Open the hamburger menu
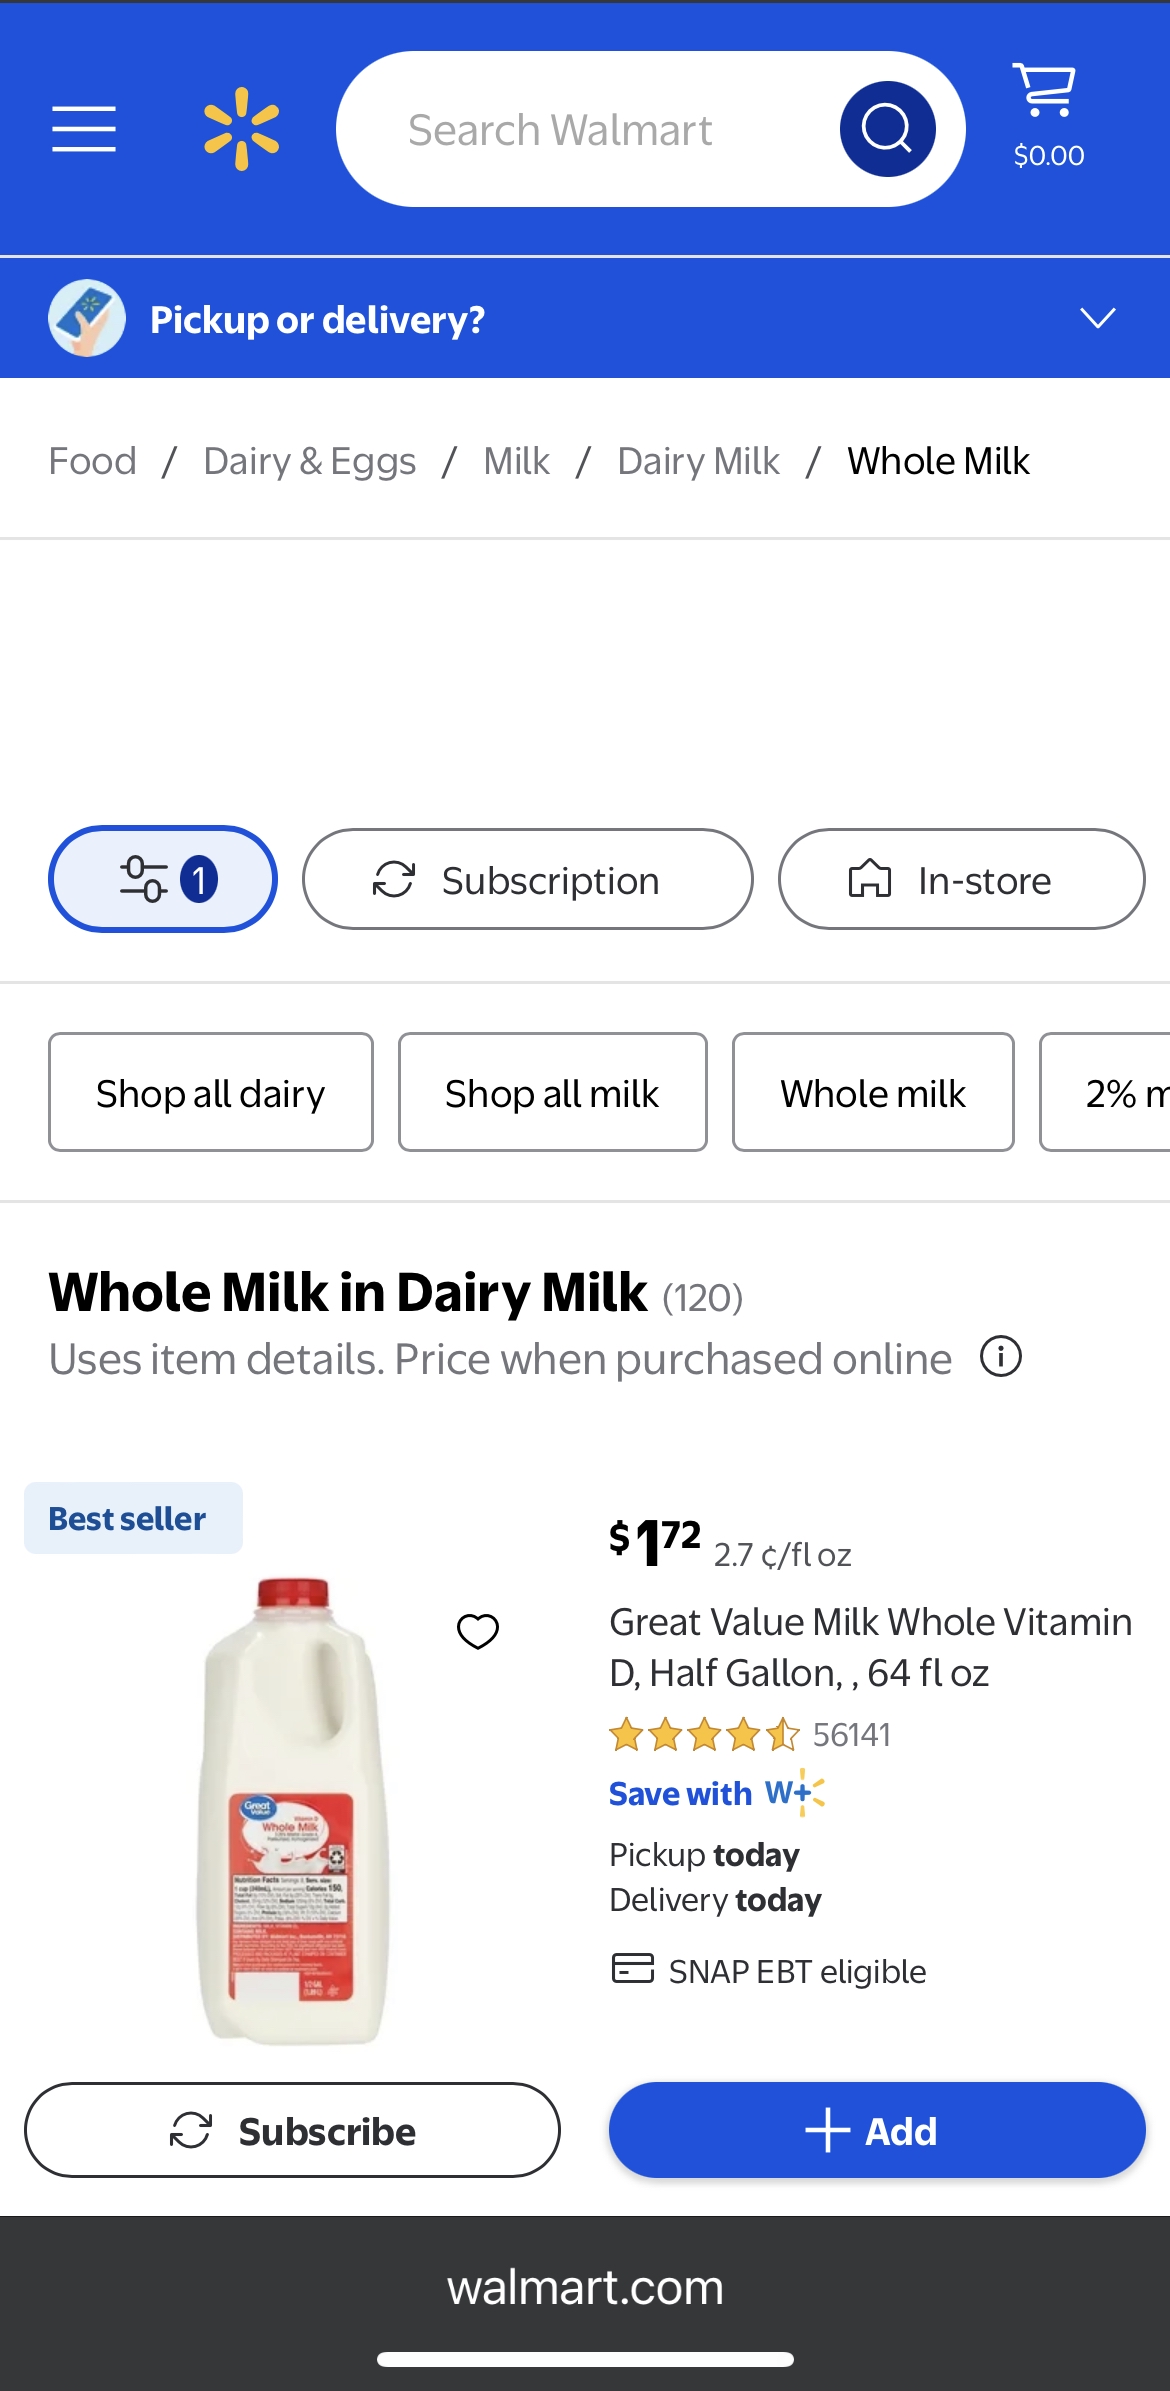Viewport: 1170px width, 2391px height. (x=84, y=129)
